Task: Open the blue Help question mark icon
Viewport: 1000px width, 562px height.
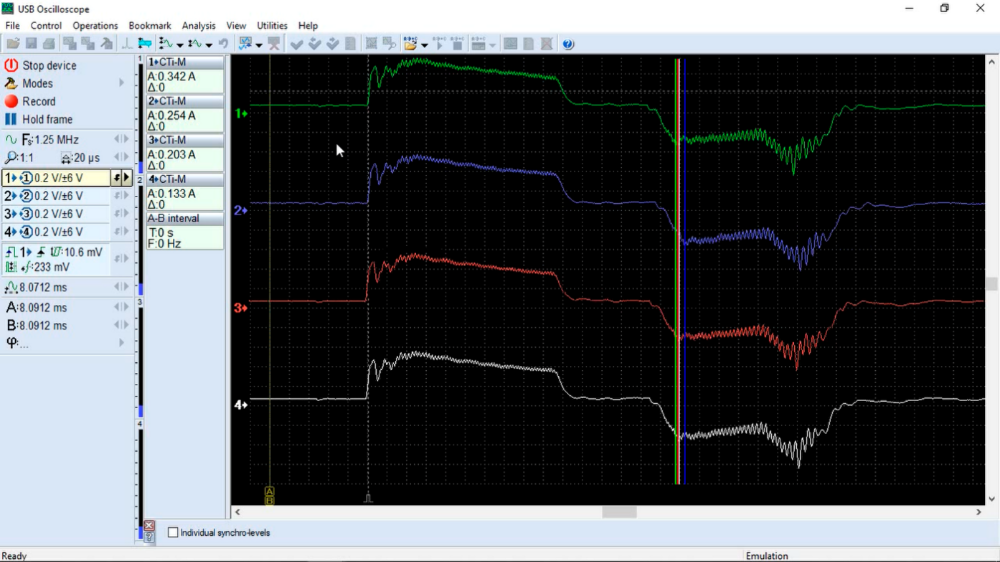Action: [568, 44]
